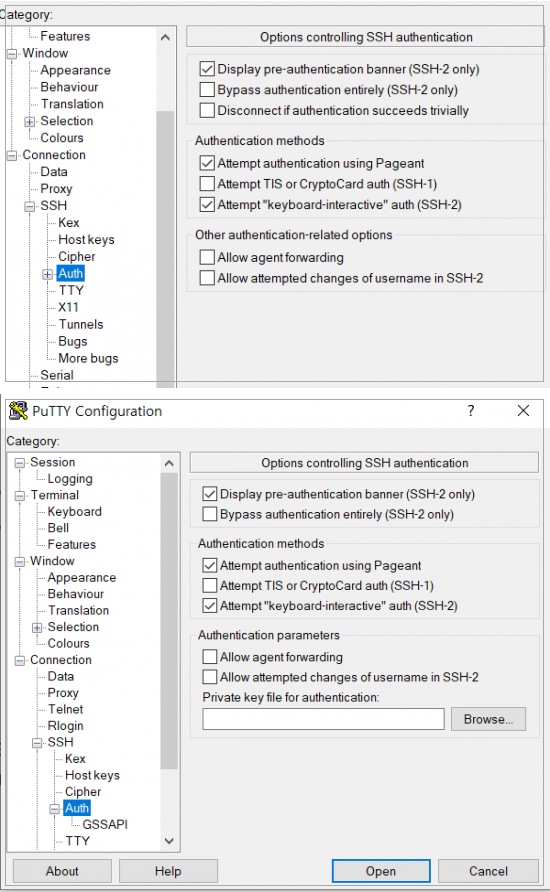
Task: Click the Help button
Action: click(168, 871)
